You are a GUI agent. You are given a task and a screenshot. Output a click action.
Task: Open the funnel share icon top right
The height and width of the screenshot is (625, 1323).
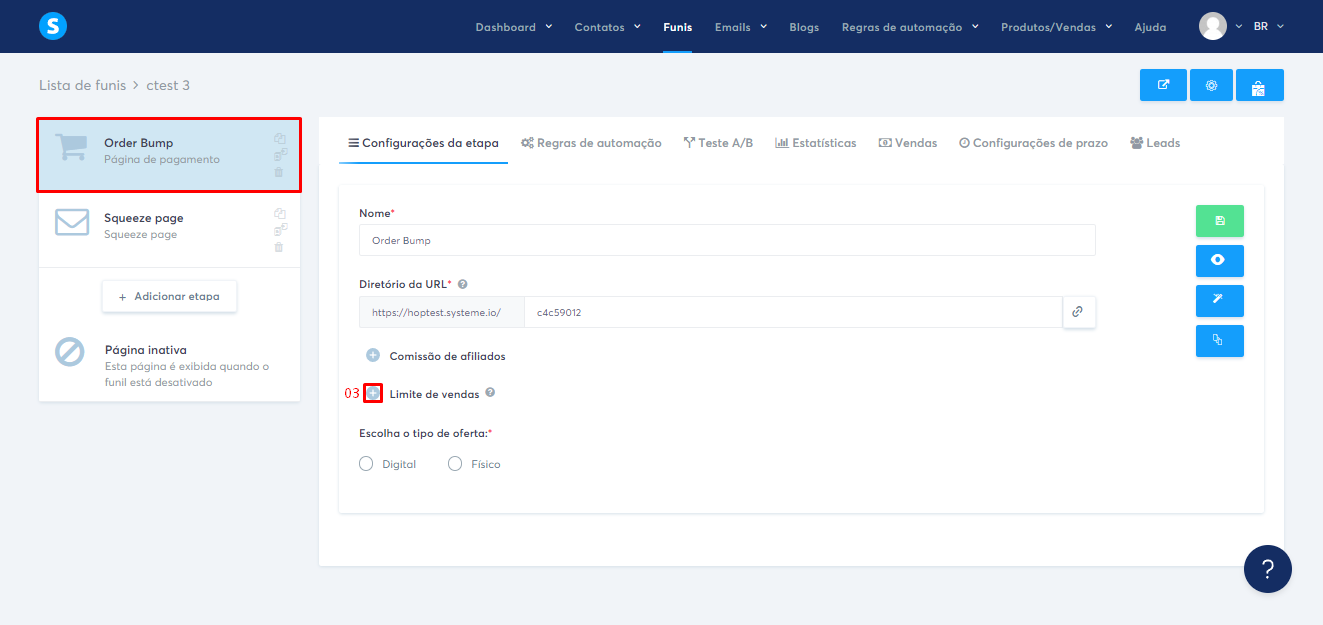click(x=1163, y=85)
